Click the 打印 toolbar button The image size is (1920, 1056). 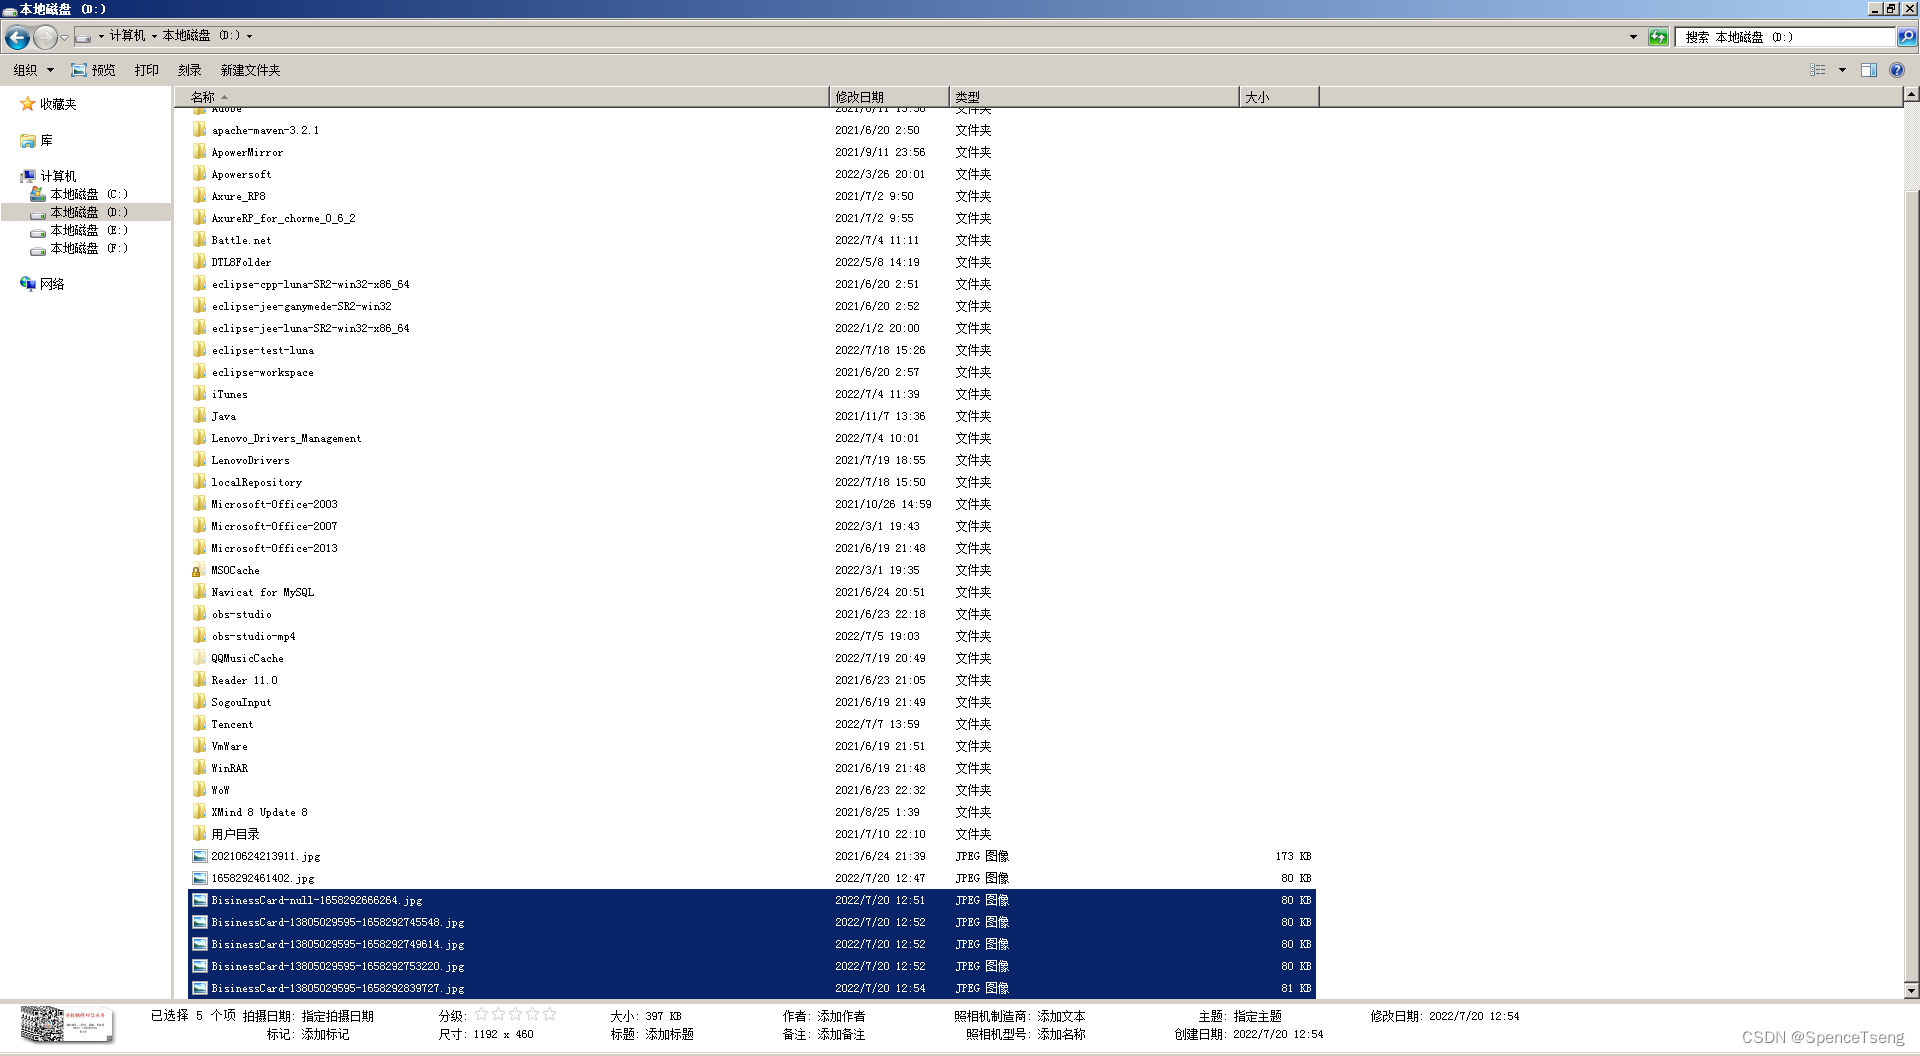click(x=147, y=70)
